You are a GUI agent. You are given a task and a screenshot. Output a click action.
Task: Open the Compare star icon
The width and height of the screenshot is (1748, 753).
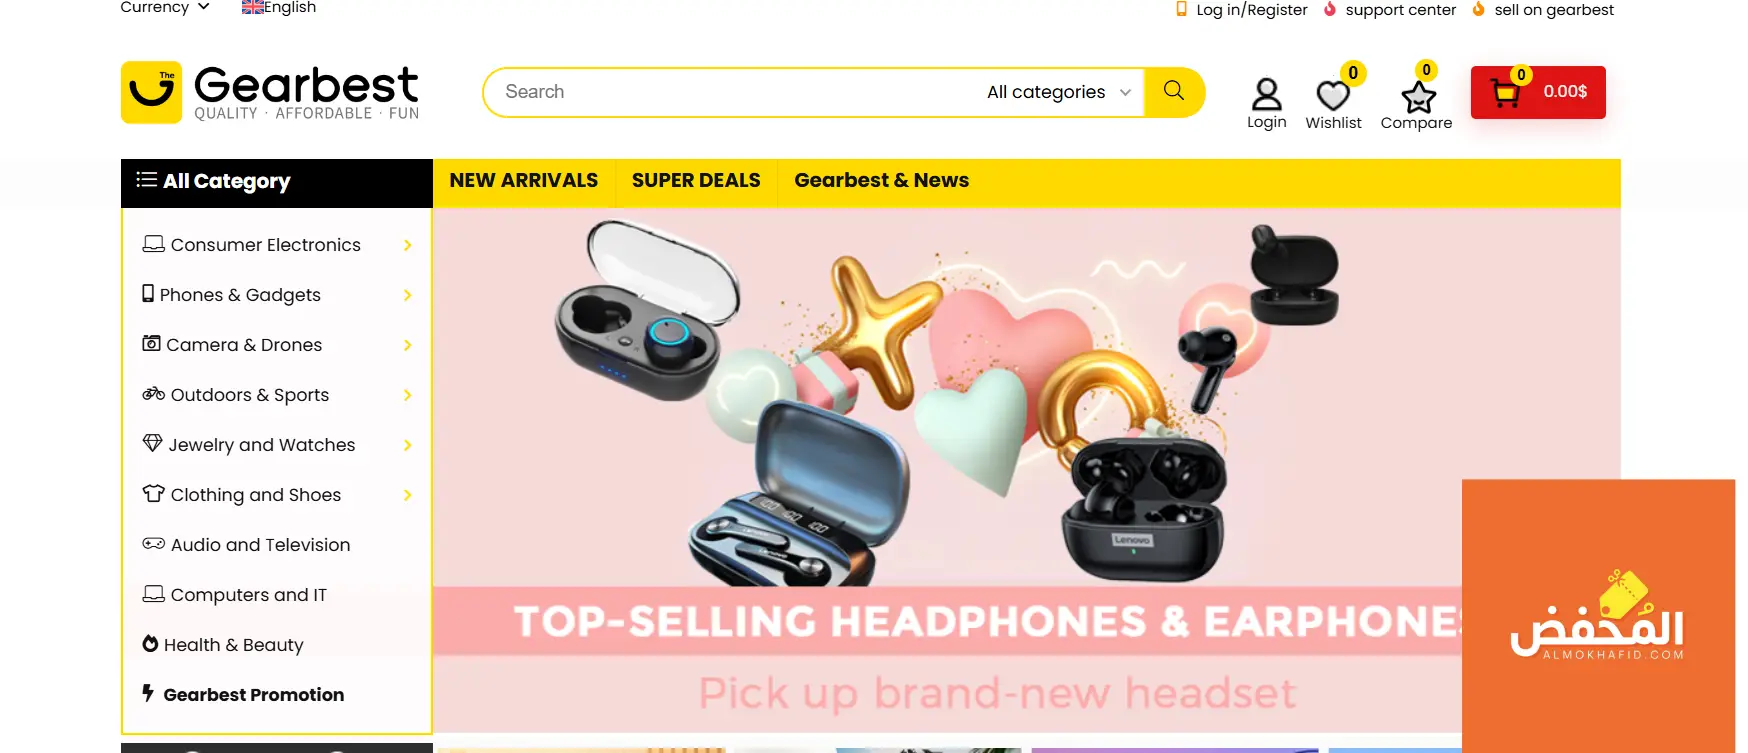pyautogui.click(x=1418, y=97)
